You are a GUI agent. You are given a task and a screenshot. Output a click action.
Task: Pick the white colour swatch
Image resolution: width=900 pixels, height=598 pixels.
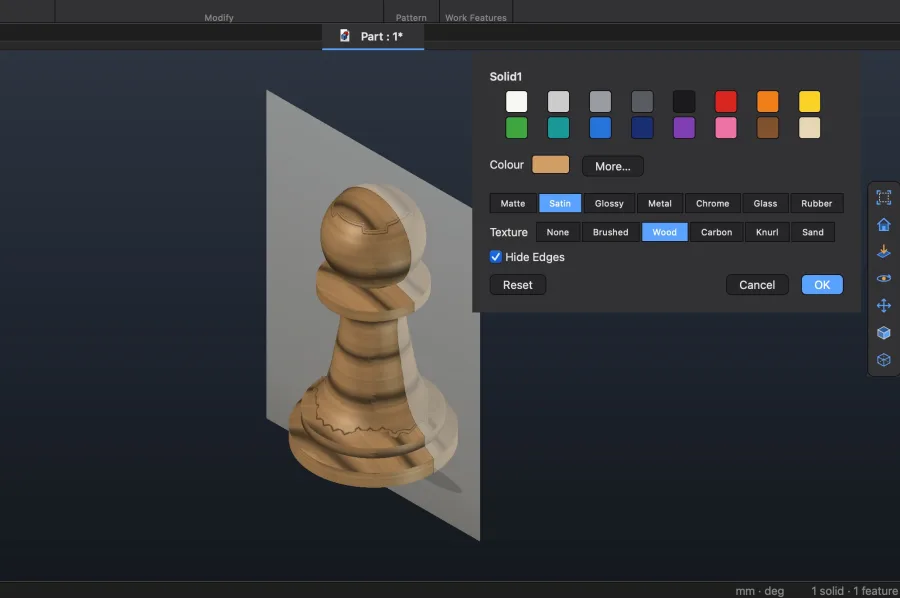(x=516, y=102)
